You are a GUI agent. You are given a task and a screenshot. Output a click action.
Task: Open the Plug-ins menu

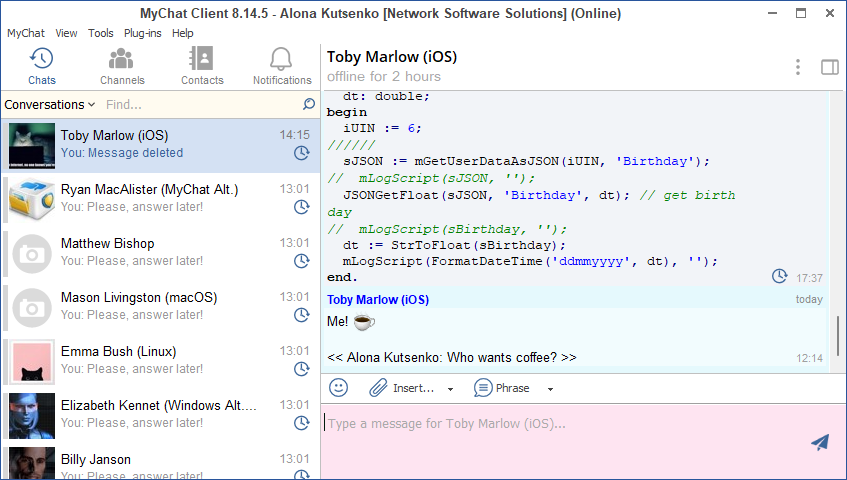143,33
